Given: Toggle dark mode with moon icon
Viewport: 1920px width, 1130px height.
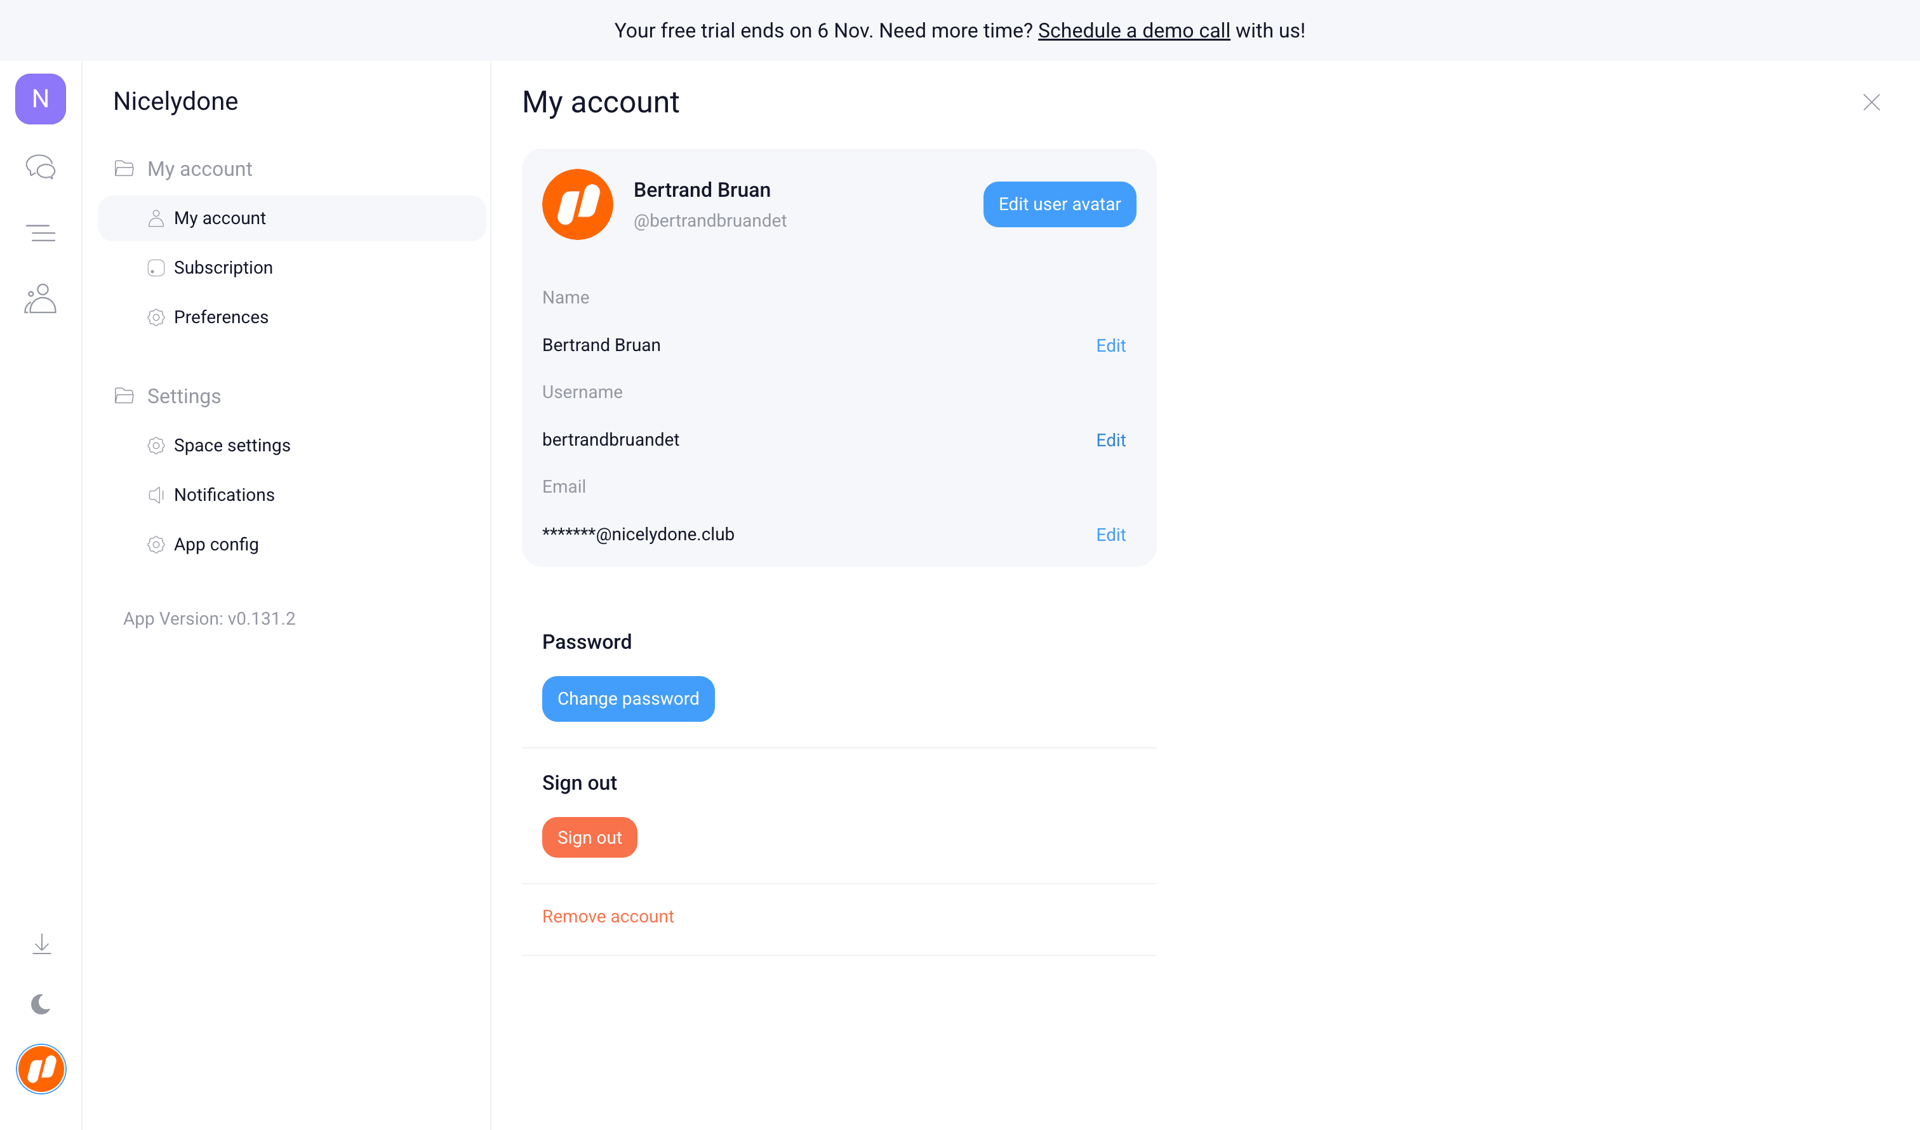Looking at the screenshot, I should pyautogui.click(x=41, y=1004).
